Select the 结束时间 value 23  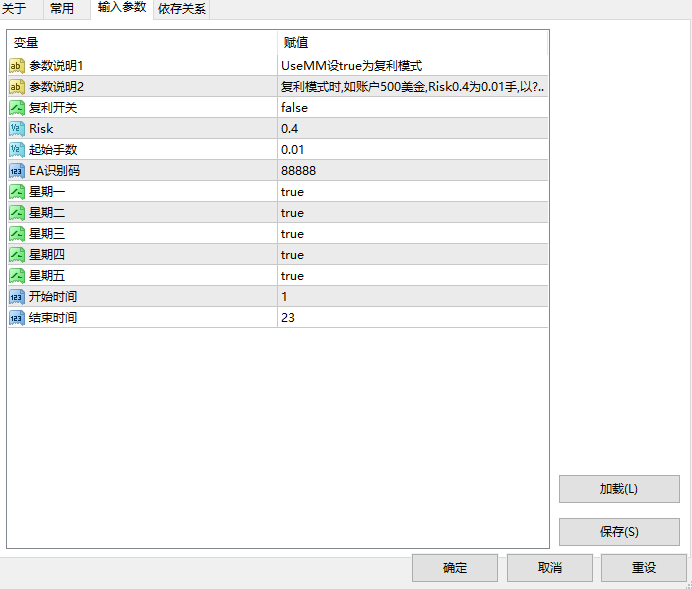[x=288, y=318]
